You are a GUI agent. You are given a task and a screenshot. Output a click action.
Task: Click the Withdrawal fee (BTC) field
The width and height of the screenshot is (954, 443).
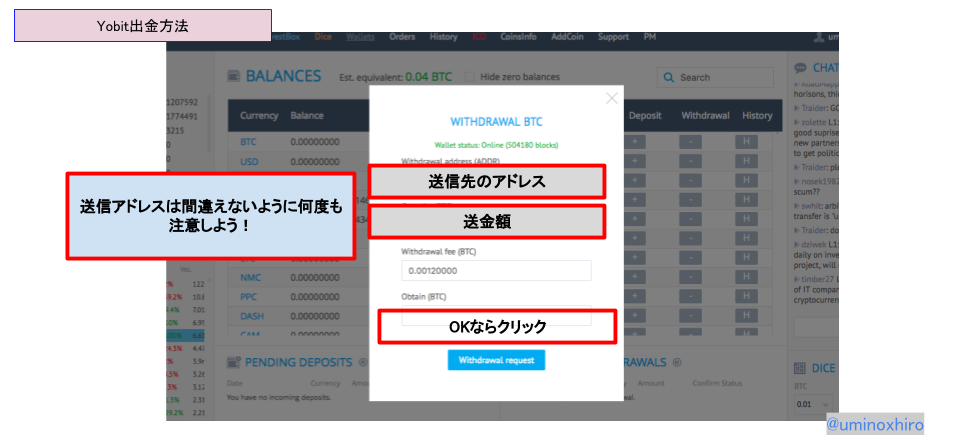point(496,270)
